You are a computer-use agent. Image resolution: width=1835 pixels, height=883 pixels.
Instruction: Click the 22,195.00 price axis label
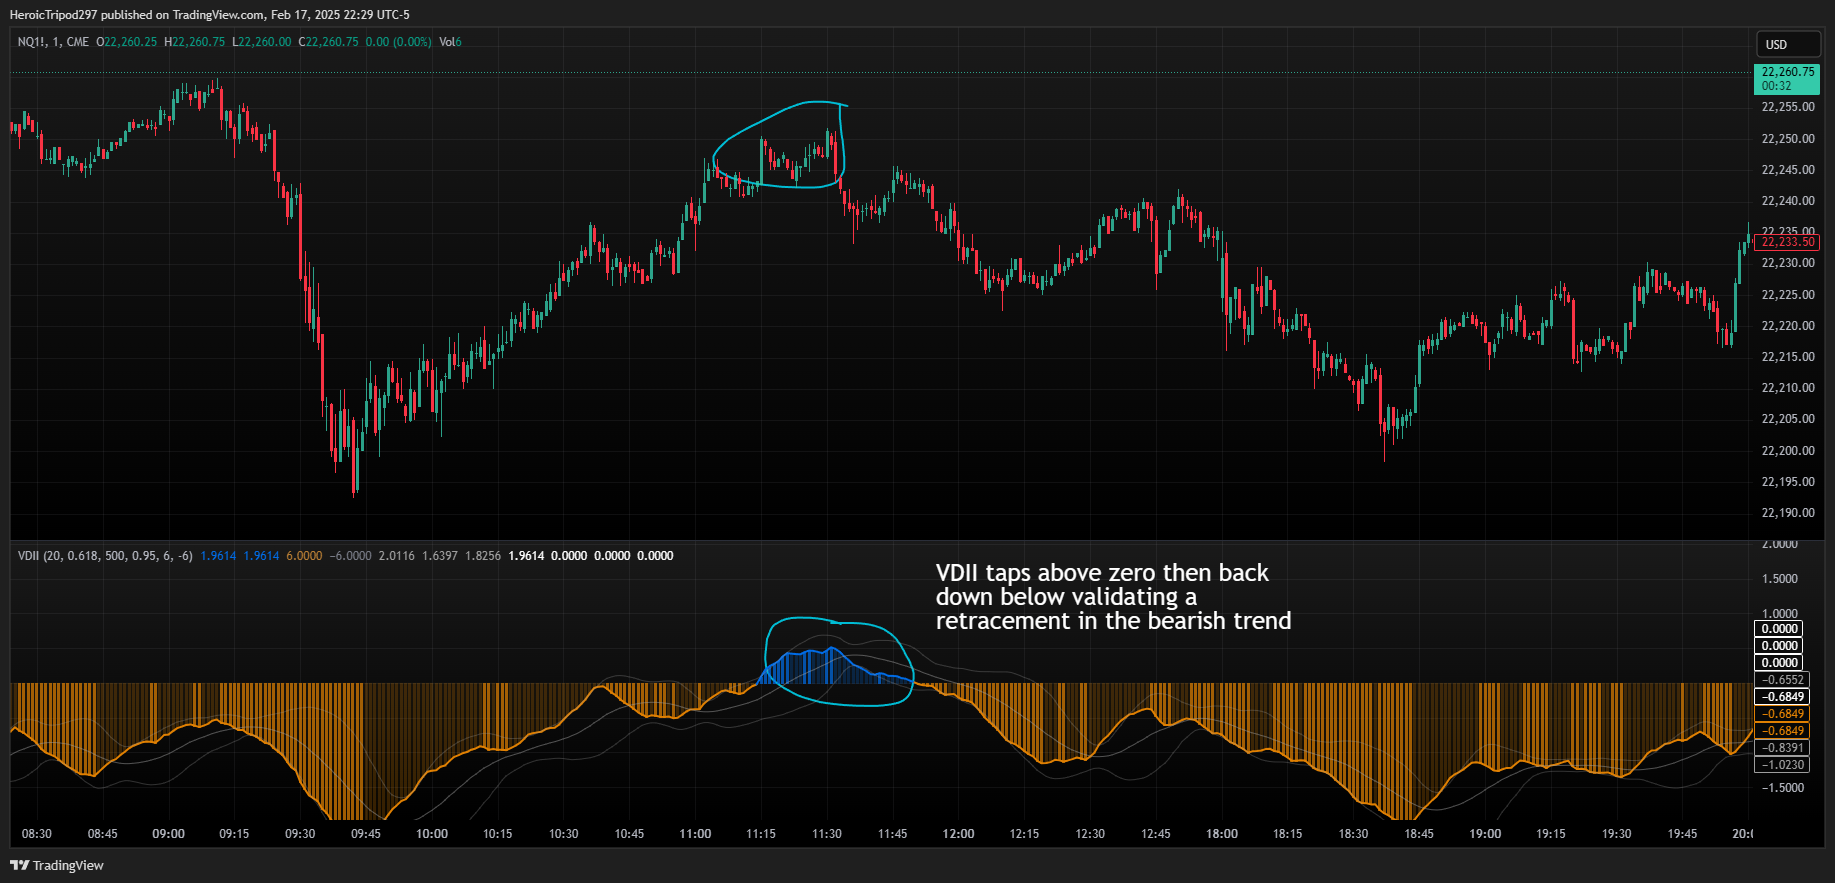click(x=1788, y=482)
